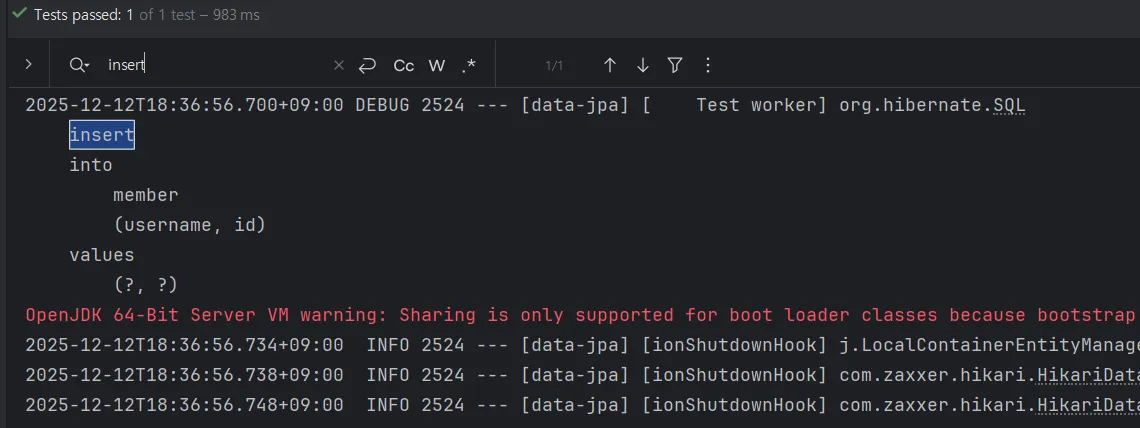Click the 'values' line in log
The height and width of the screenshot is (428, 1140).
102,255
